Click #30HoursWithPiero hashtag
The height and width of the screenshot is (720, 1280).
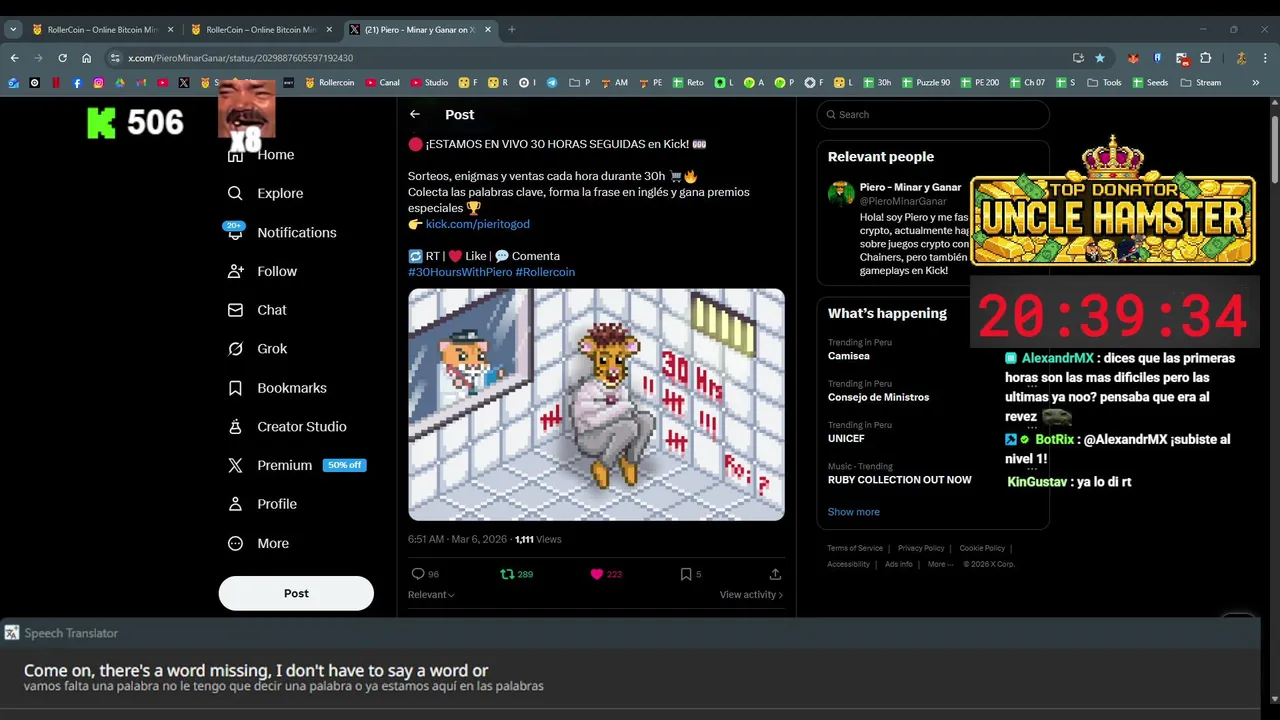coord(460,272)
